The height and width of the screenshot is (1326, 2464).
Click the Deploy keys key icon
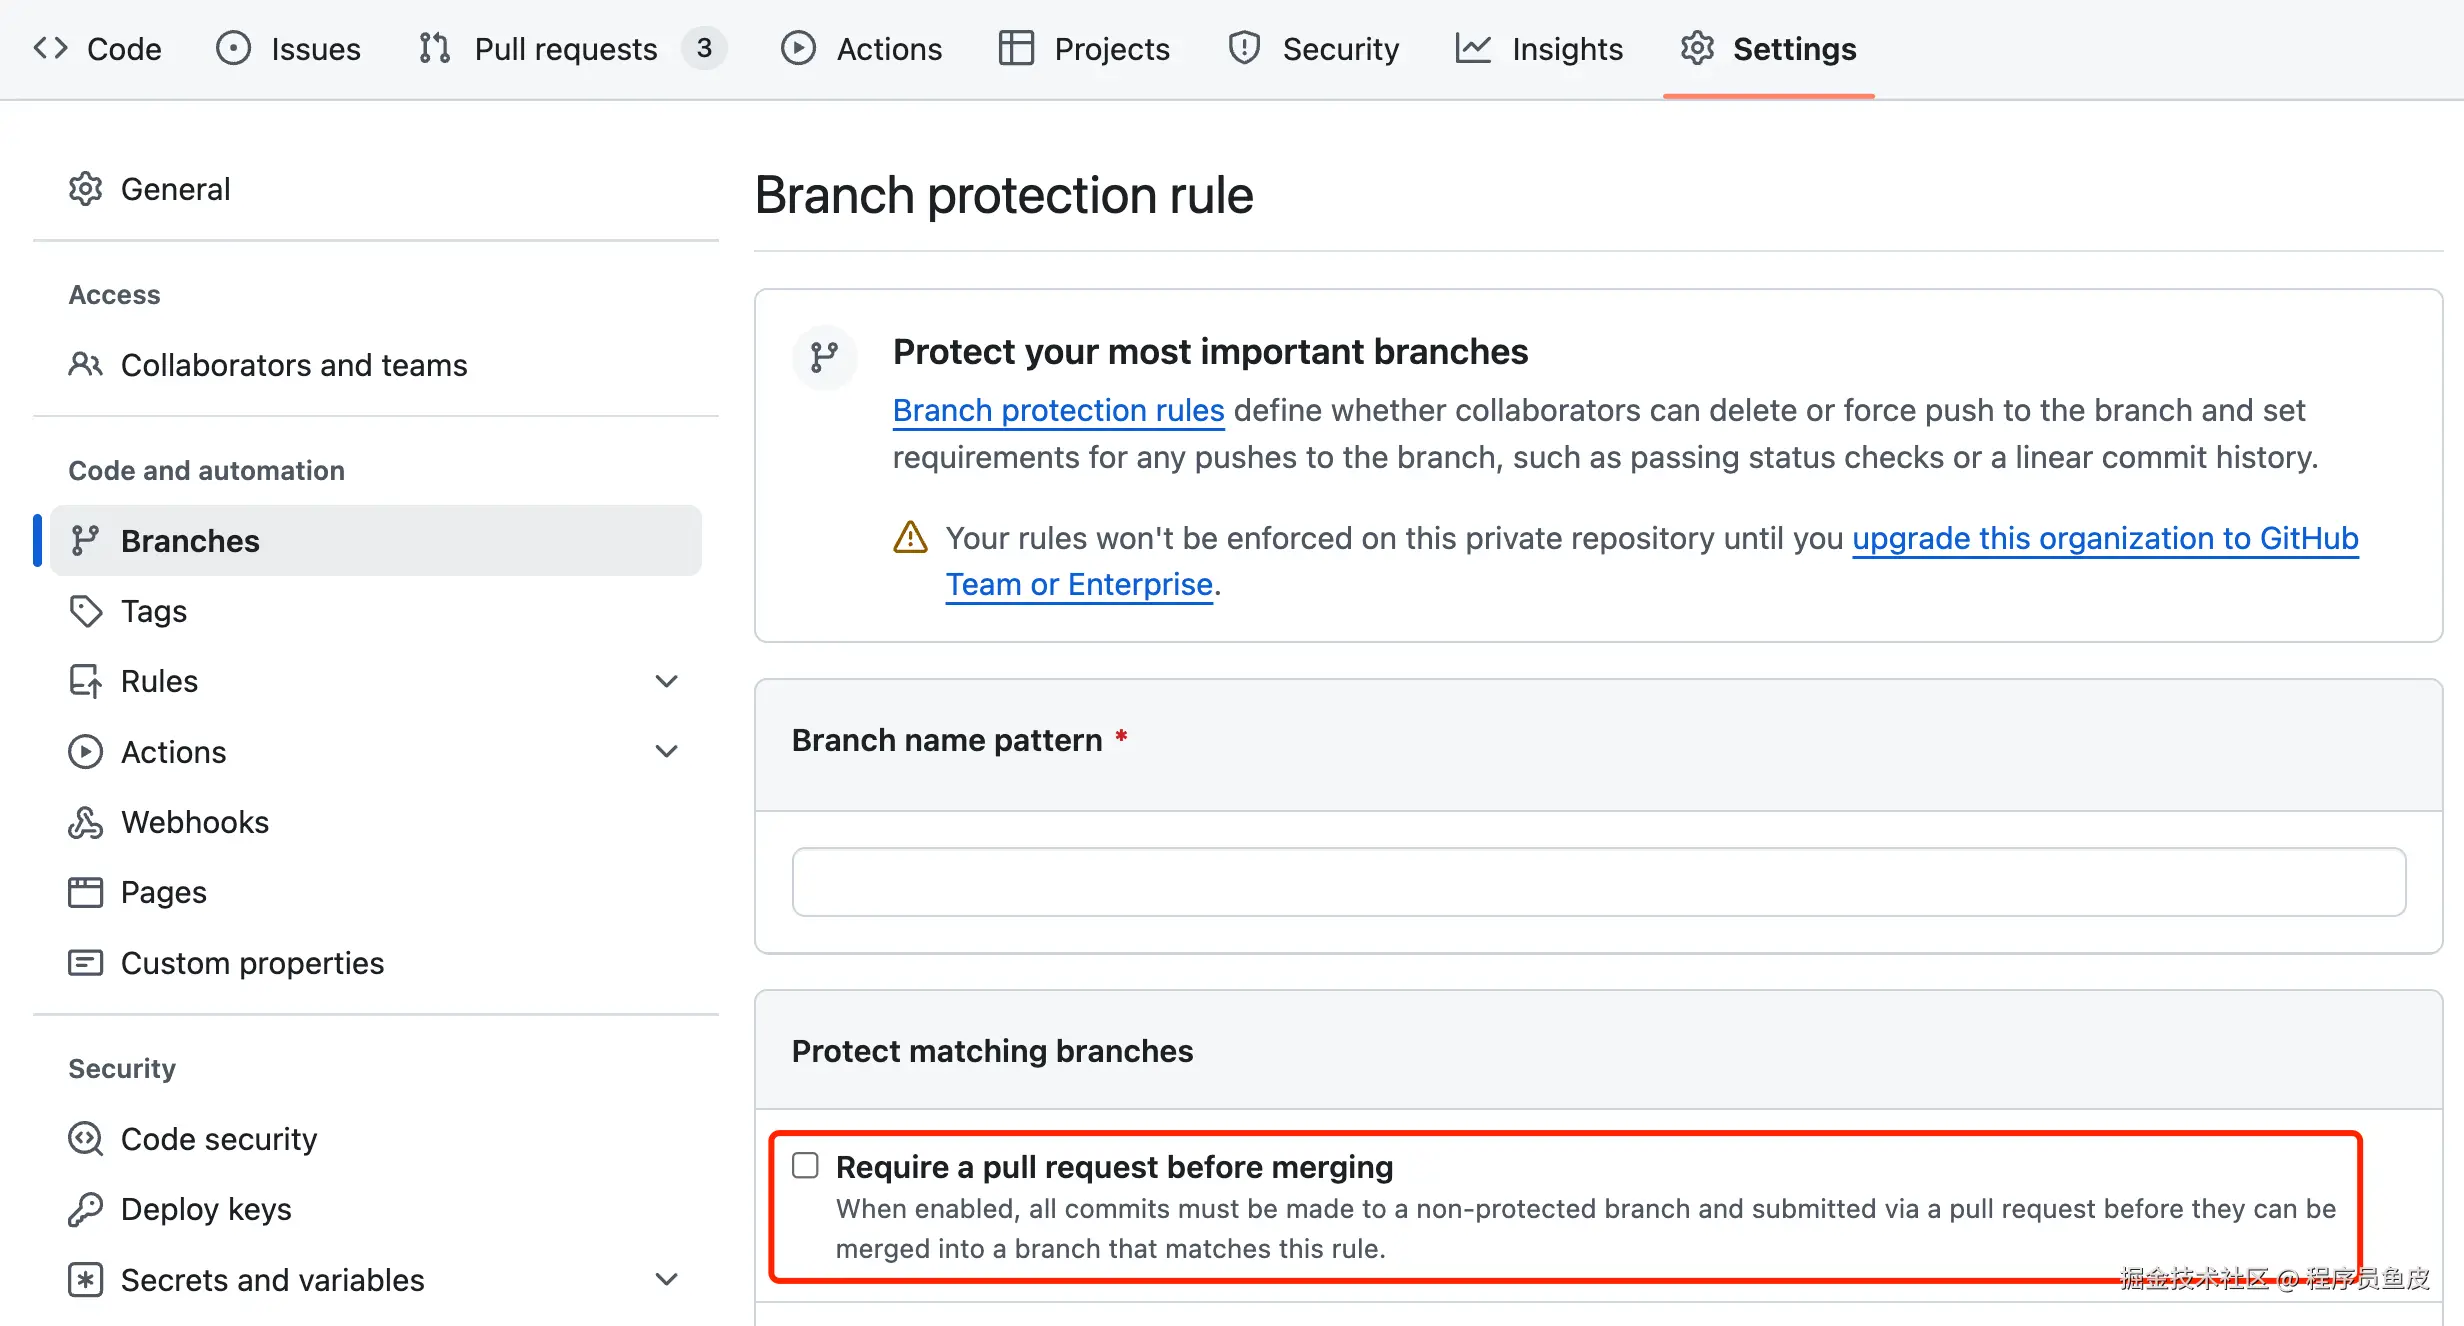(85, 1209)
